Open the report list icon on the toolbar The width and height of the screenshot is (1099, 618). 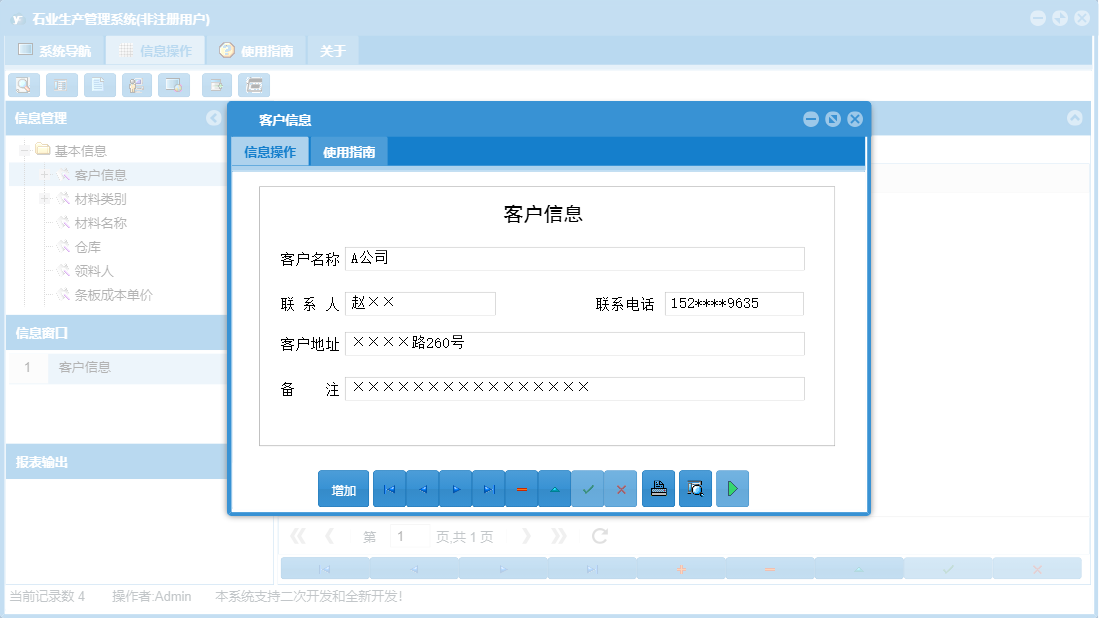tap(61, 85)
